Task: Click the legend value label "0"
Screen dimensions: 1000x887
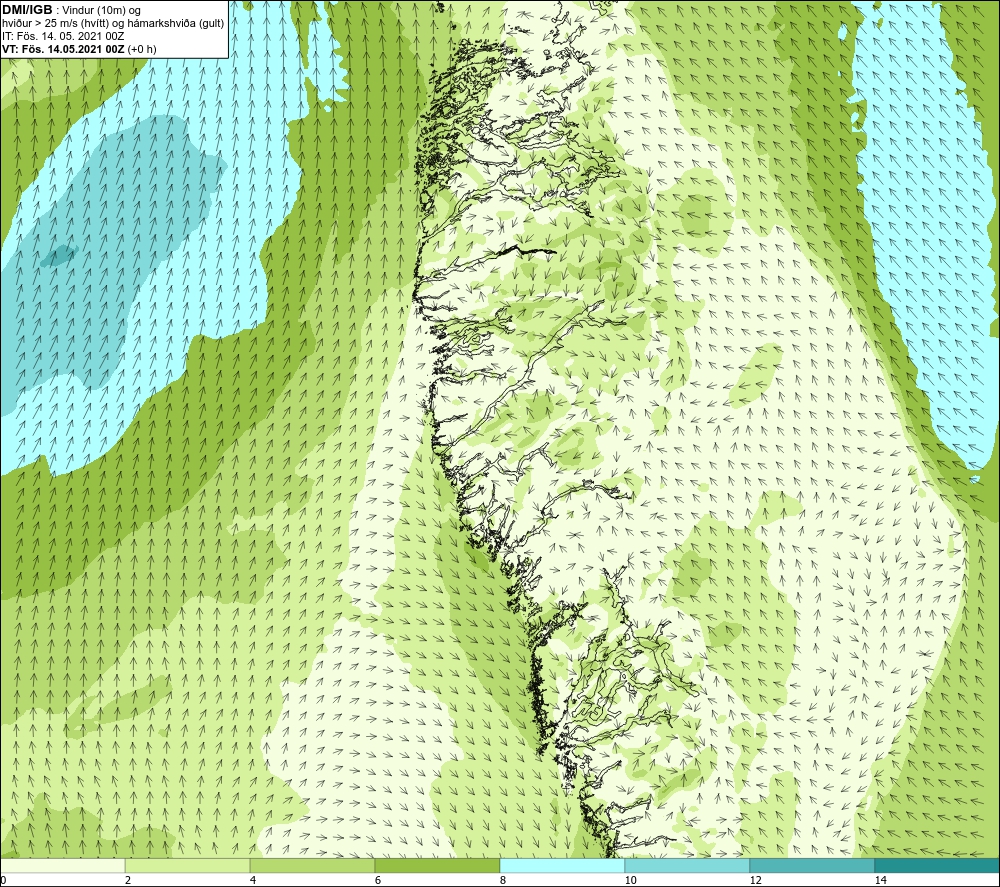Action: point(3,881)
